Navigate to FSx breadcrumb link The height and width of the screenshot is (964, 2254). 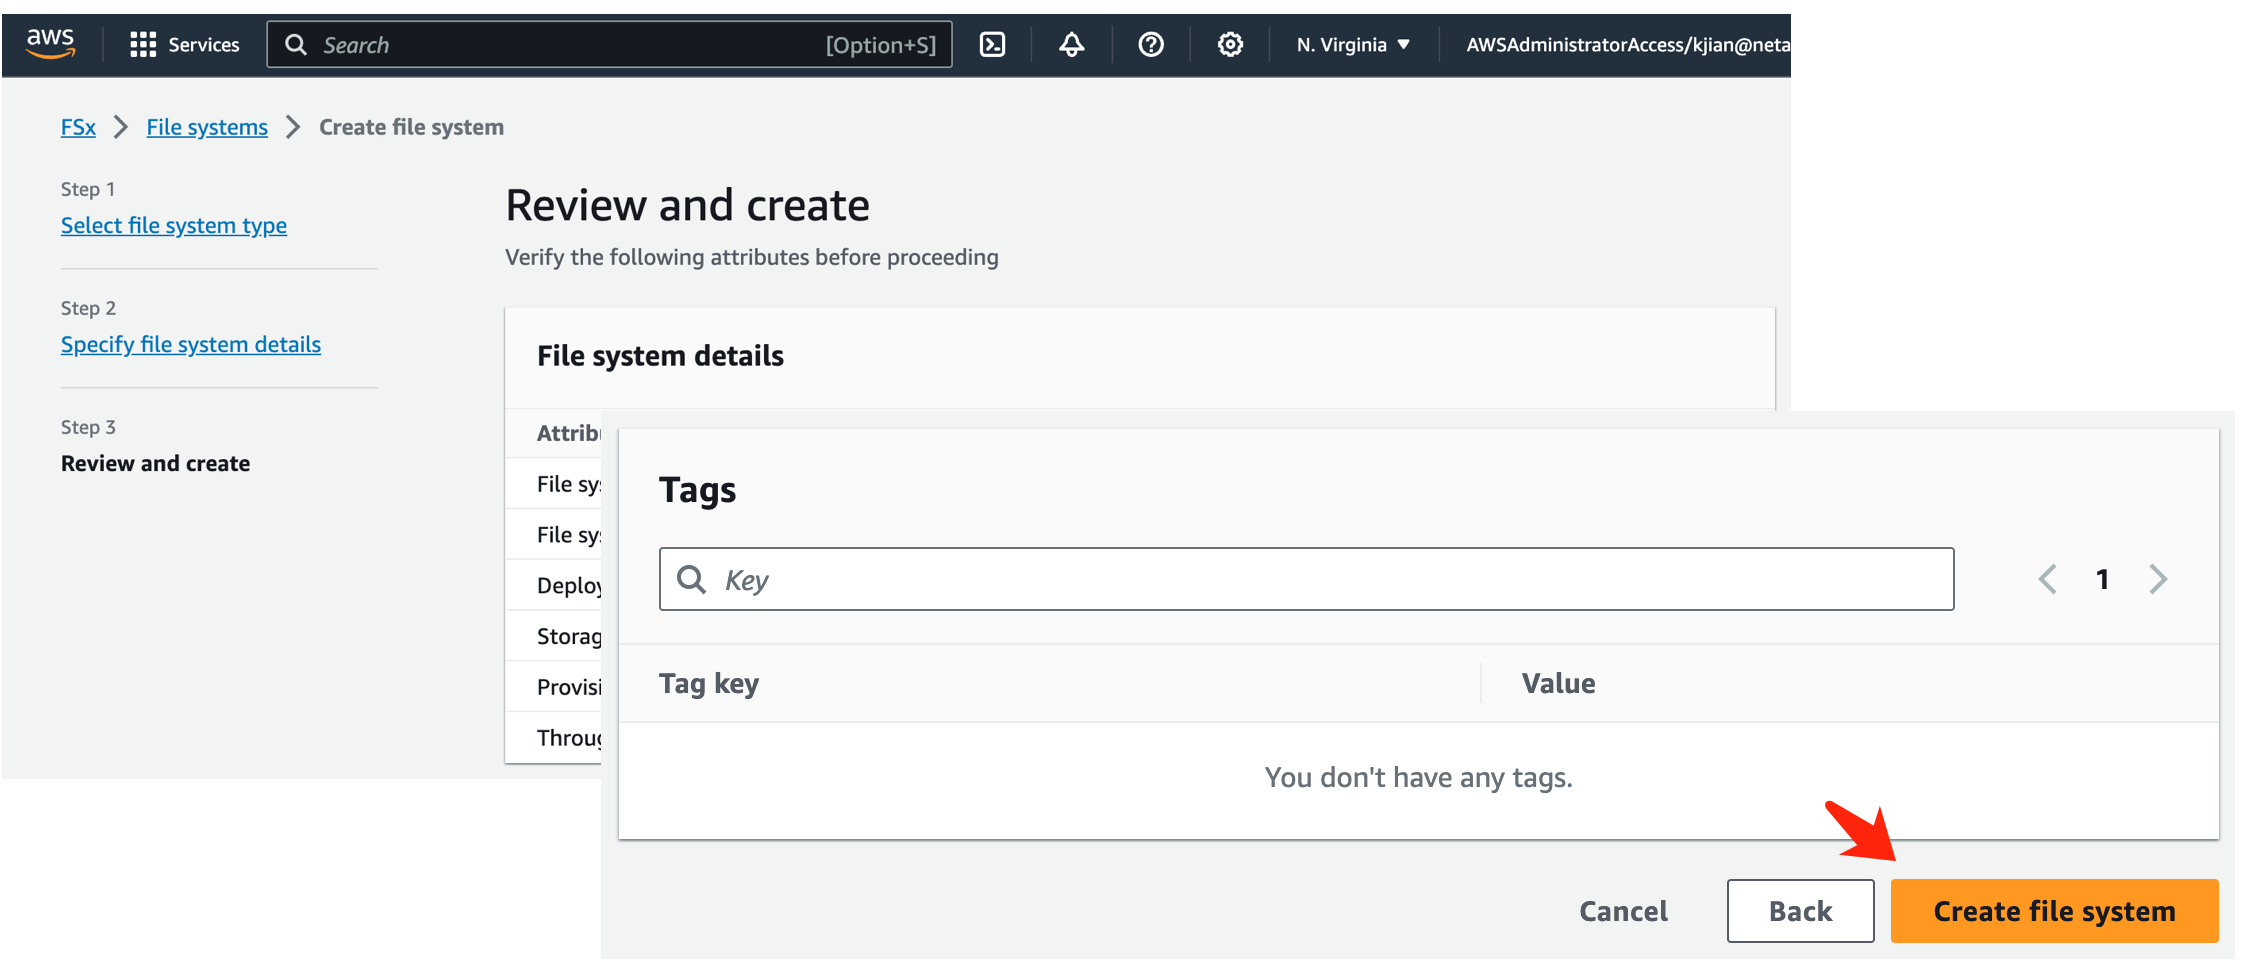click(78, 128)
